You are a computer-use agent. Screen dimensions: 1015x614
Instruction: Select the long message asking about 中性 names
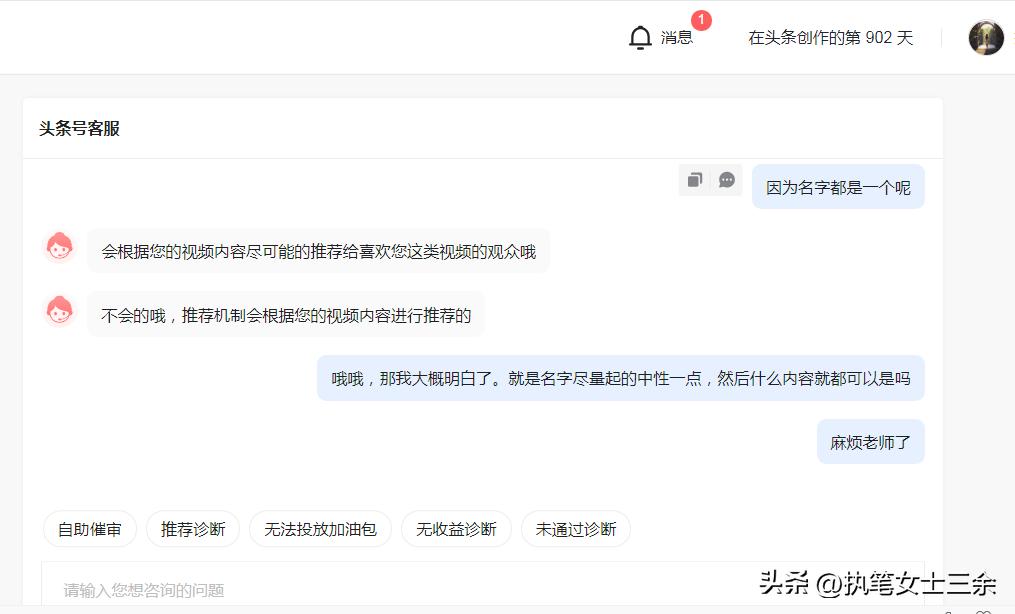pyautogui.click(x=620, y=378)
